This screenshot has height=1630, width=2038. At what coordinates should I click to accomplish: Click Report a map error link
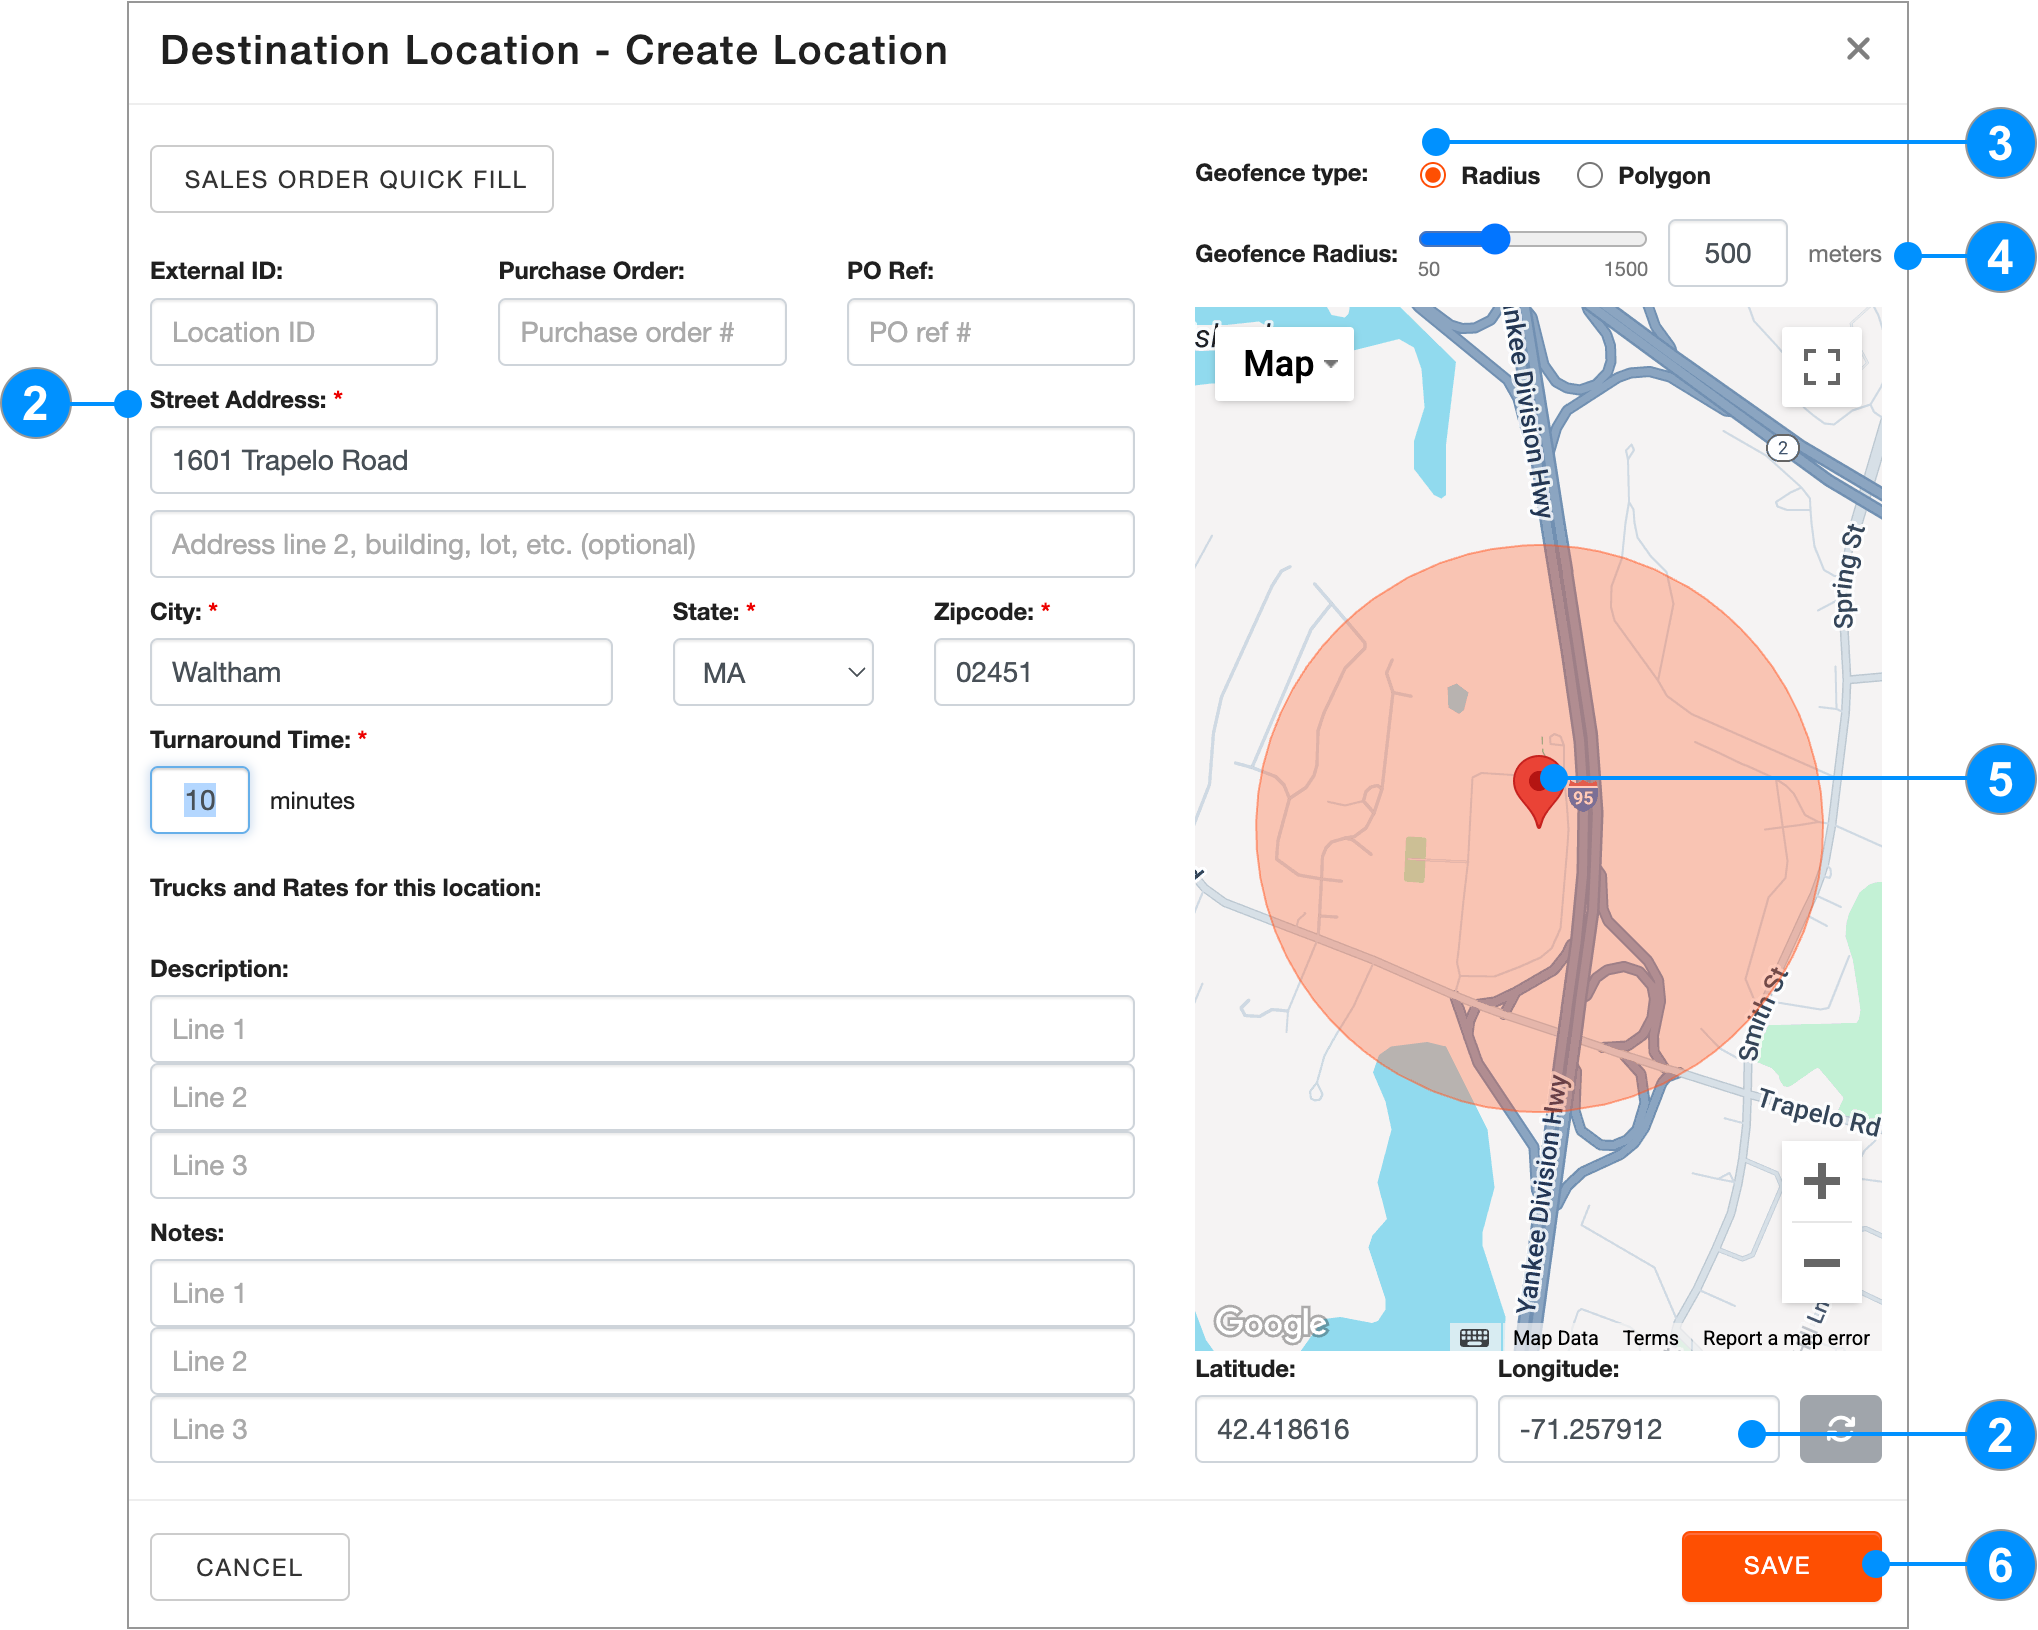click(1786, 1338)
